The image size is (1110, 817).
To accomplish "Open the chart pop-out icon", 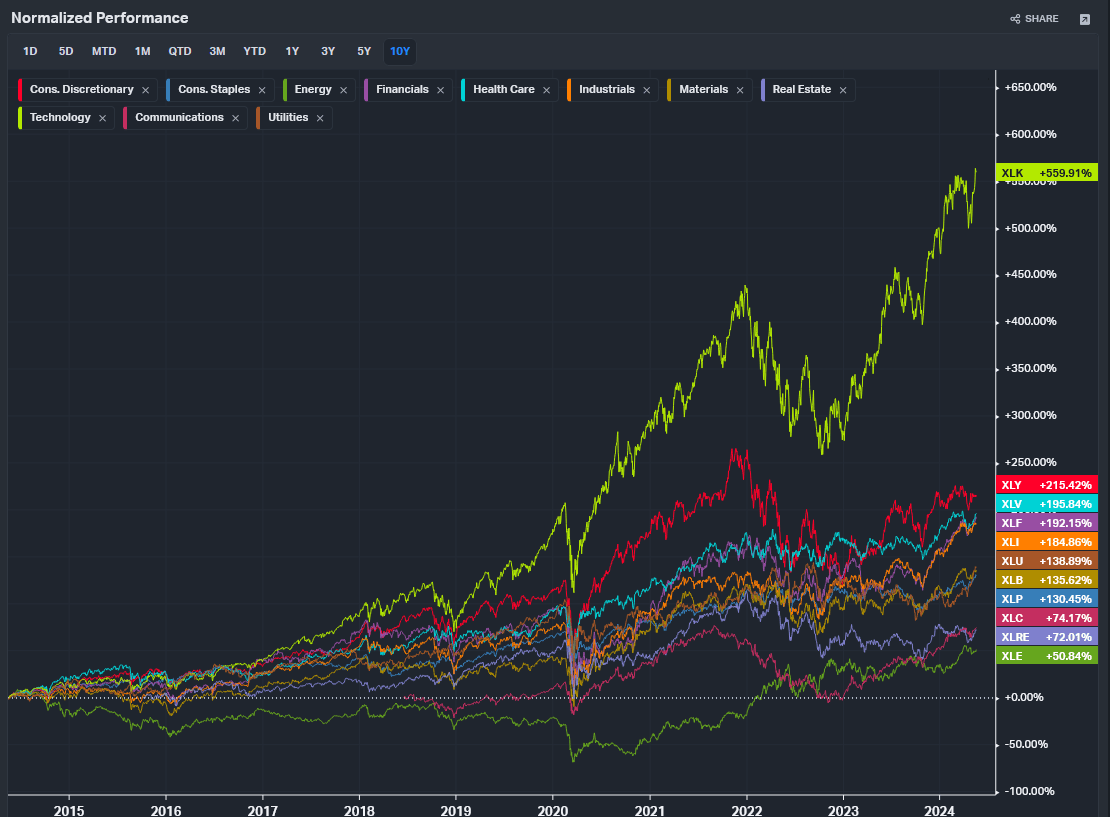I will (x=1084, y=18).
